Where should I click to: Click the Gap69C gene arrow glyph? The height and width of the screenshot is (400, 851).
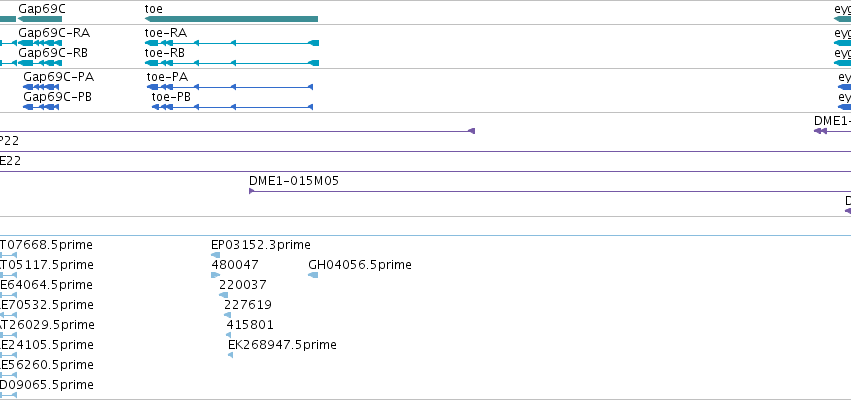[40, 19]
